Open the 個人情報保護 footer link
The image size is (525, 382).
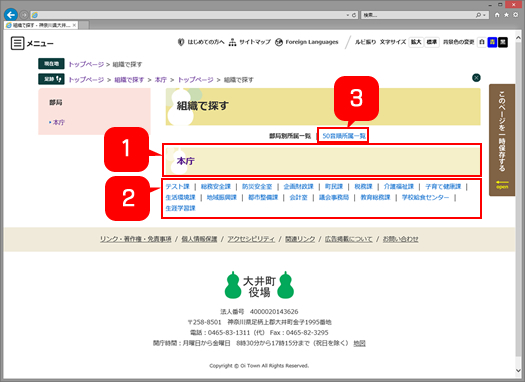199,239
